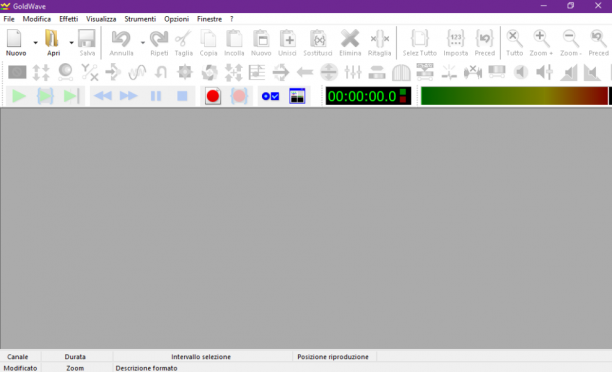Click the green-to-red level meter bar
Screen dimensions: 612x372
[514, 96]
